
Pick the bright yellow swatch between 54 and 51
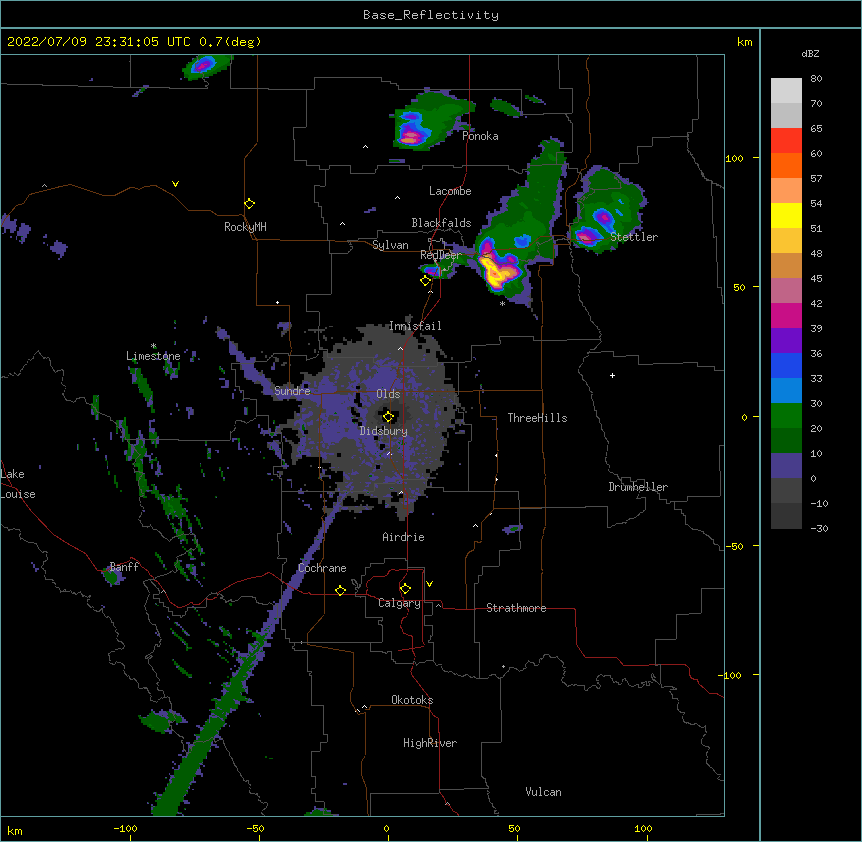(786, 215)
